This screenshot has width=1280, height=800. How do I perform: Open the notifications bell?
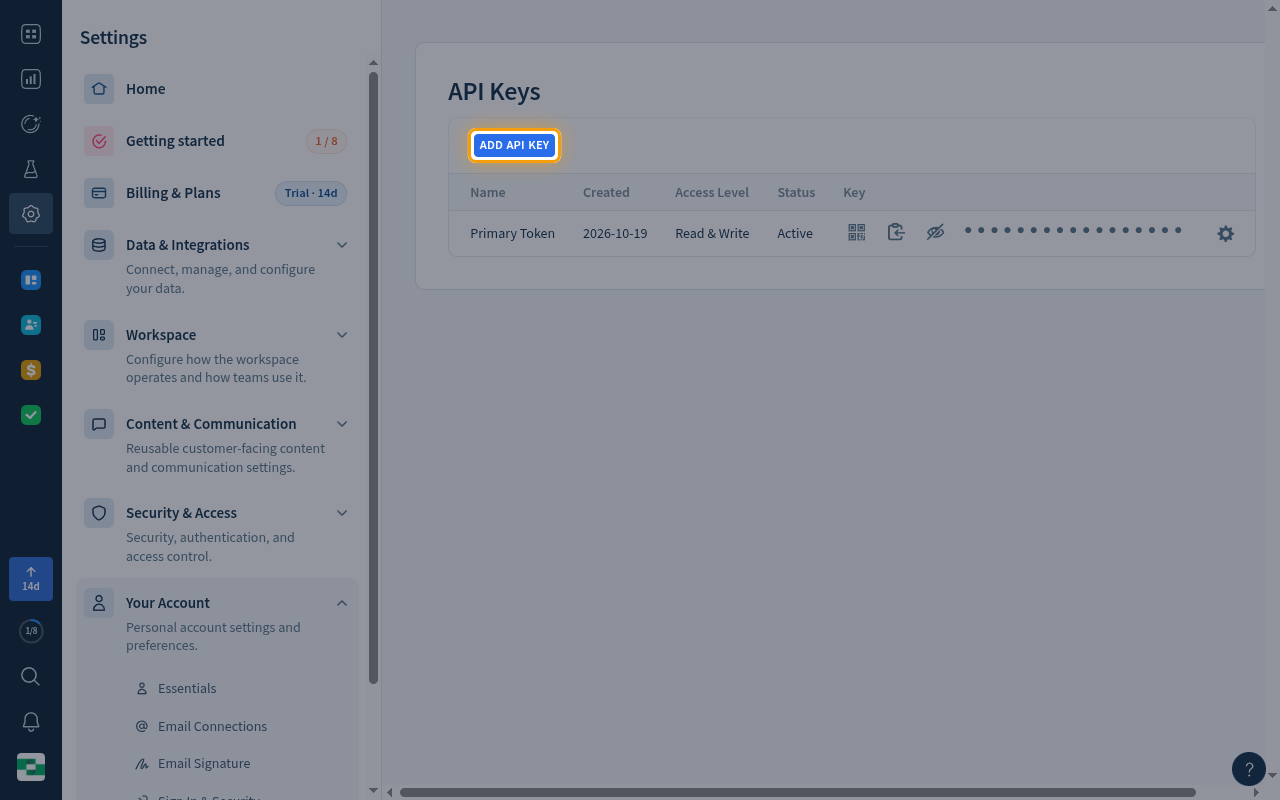(31, 722)
